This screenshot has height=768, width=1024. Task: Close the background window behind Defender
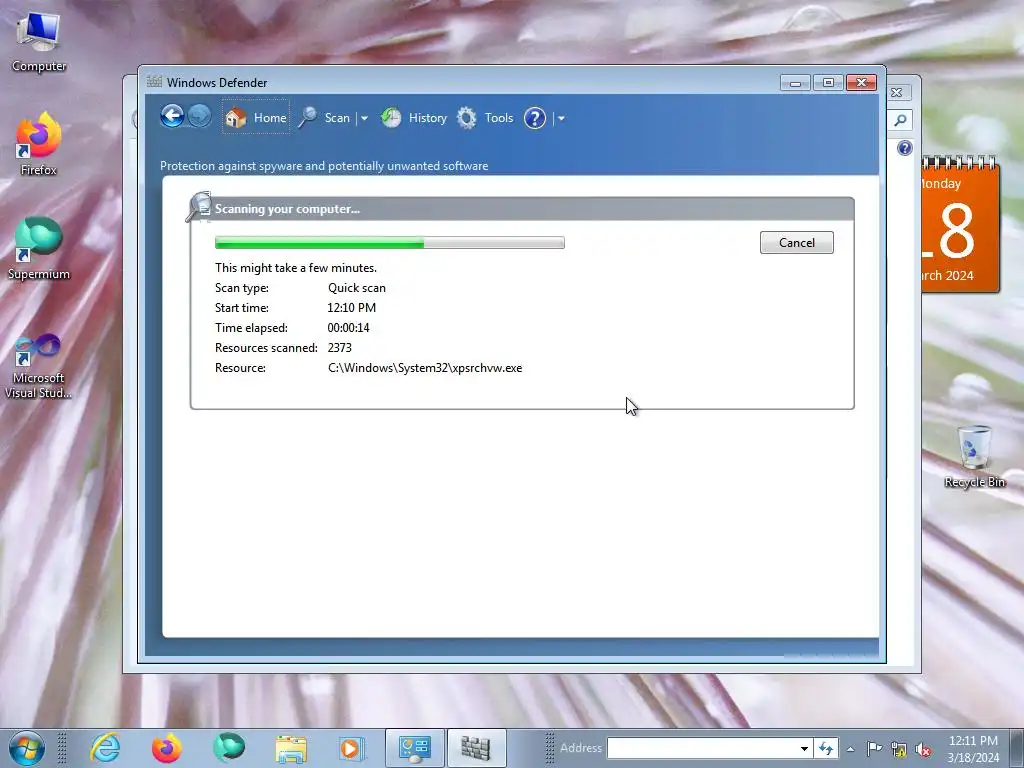(897, 93)
